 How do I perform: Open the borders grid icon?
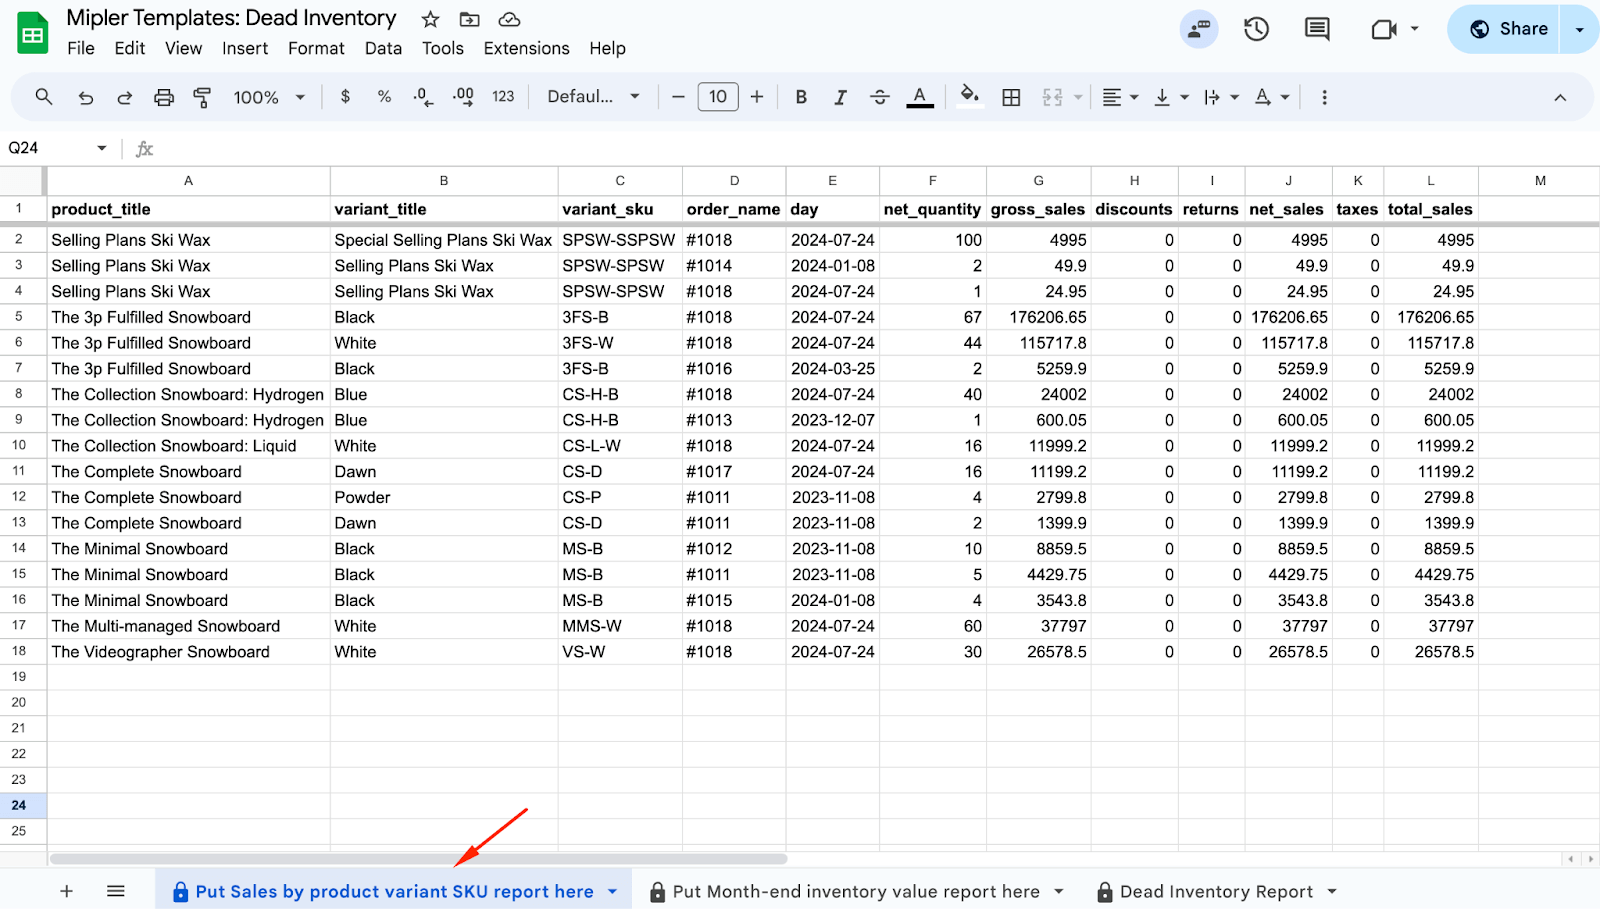tap(1011, 97)
